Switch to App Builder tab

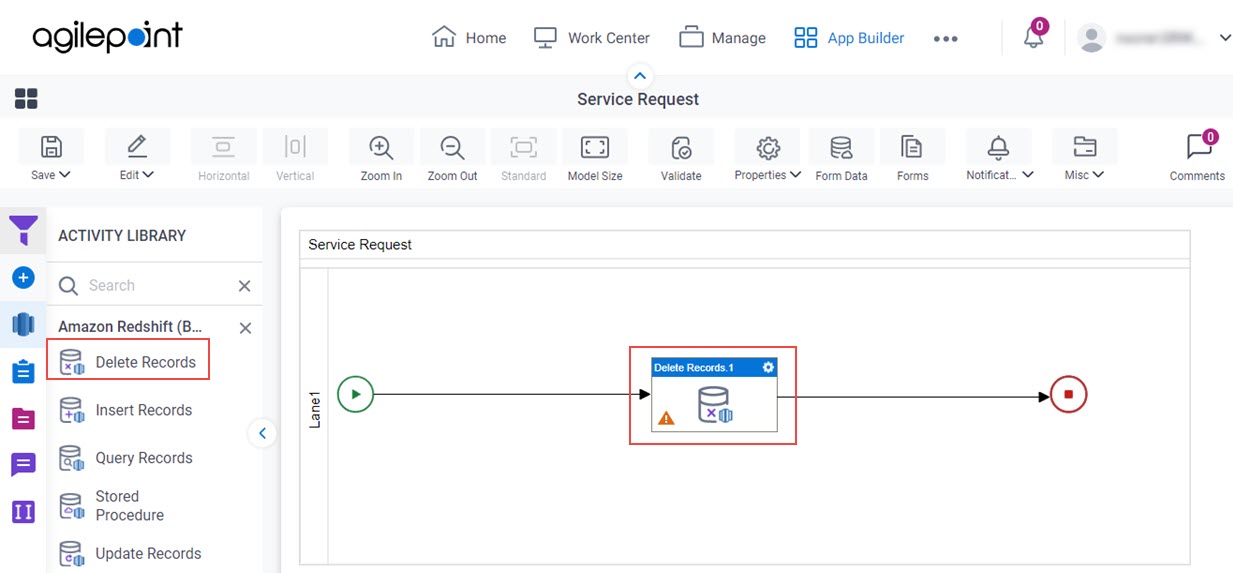849,38
